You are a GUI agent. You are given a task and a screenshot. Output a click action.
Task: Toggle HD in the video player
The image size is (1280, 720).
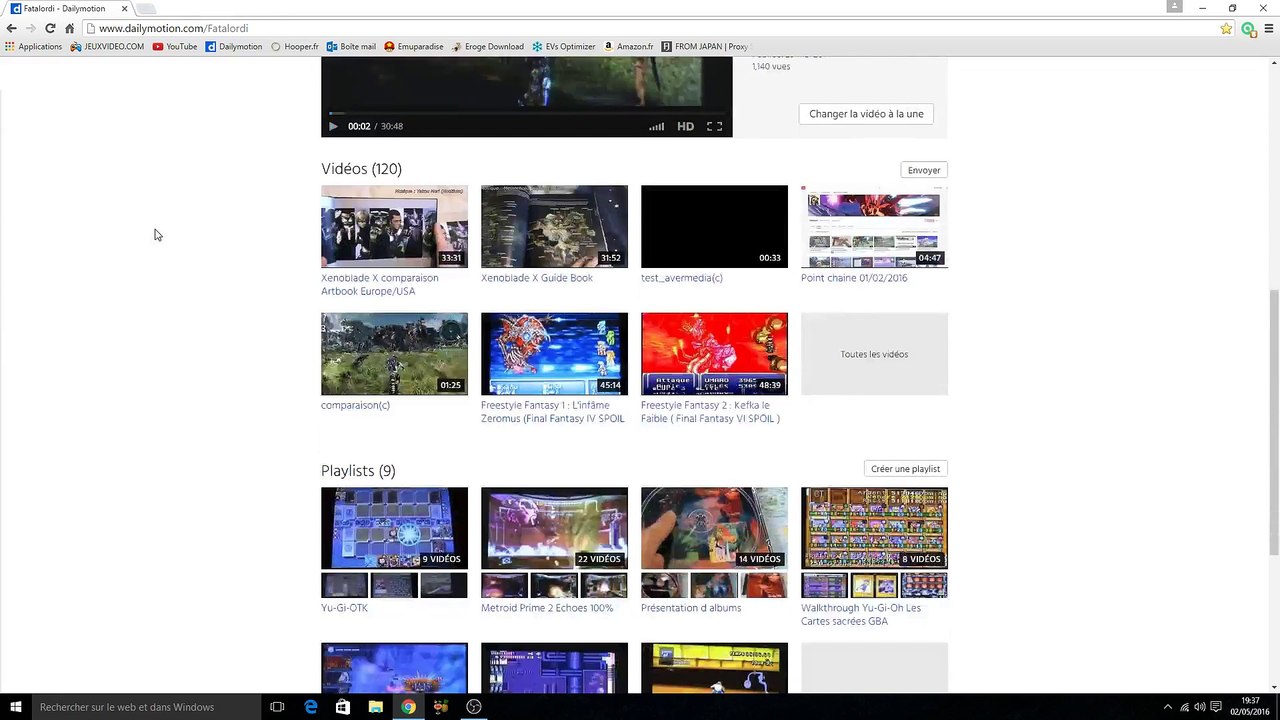(x=685, y=126)
